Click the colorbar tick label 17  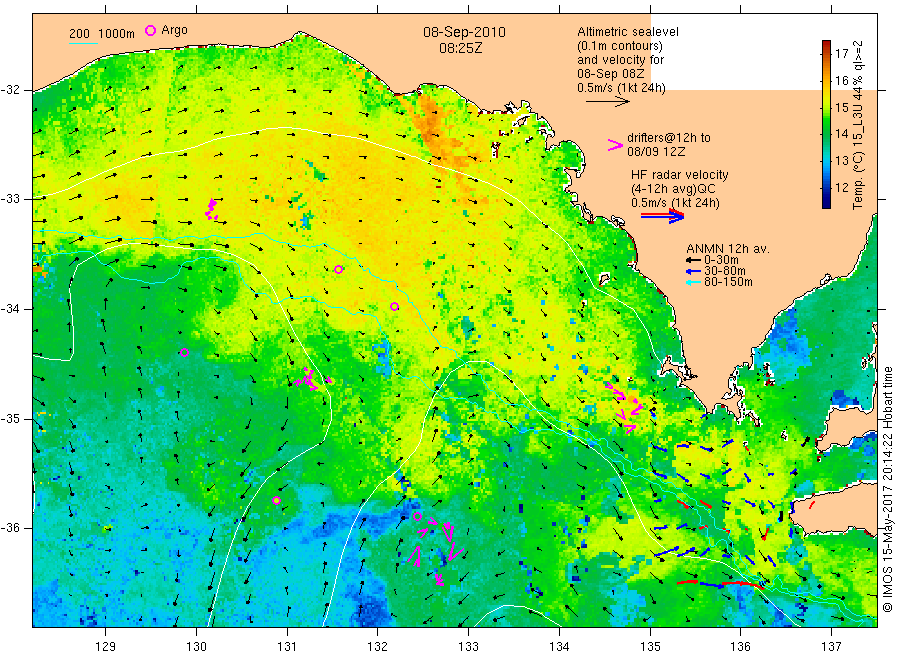click(x=841, y=54)
